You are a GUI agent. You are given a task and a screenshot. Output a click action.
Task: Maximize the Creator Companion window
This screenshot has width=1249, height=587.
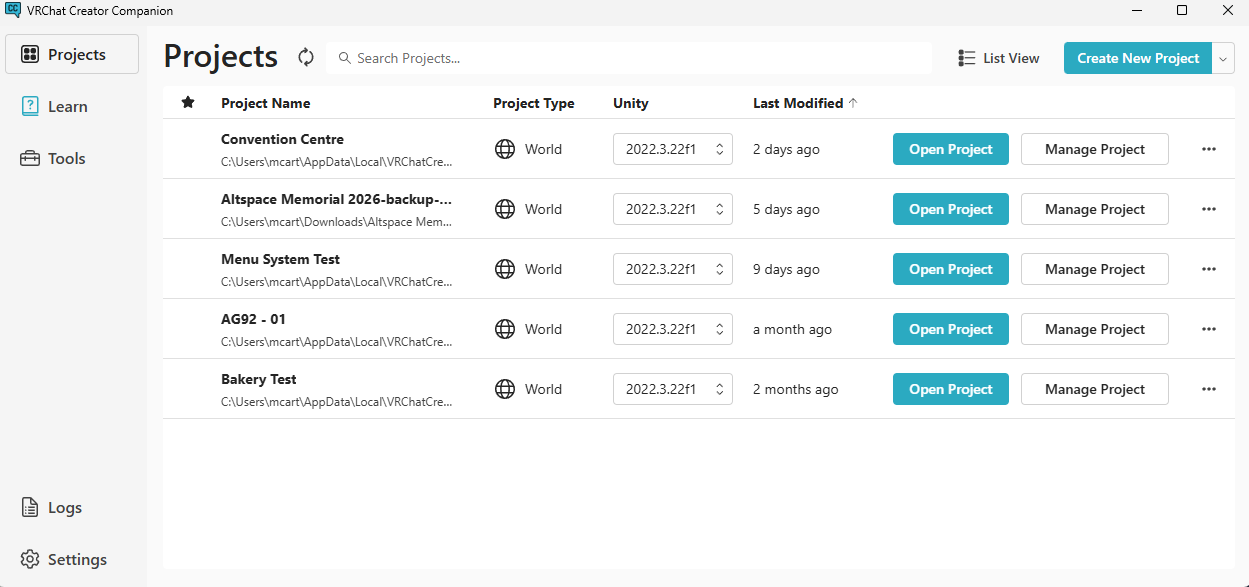1182,10
